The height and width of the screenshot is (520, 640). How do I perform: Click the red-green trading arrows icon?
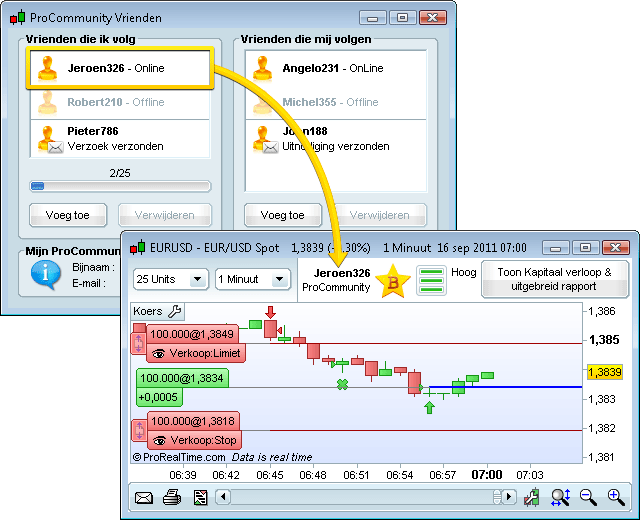point(532,497)
